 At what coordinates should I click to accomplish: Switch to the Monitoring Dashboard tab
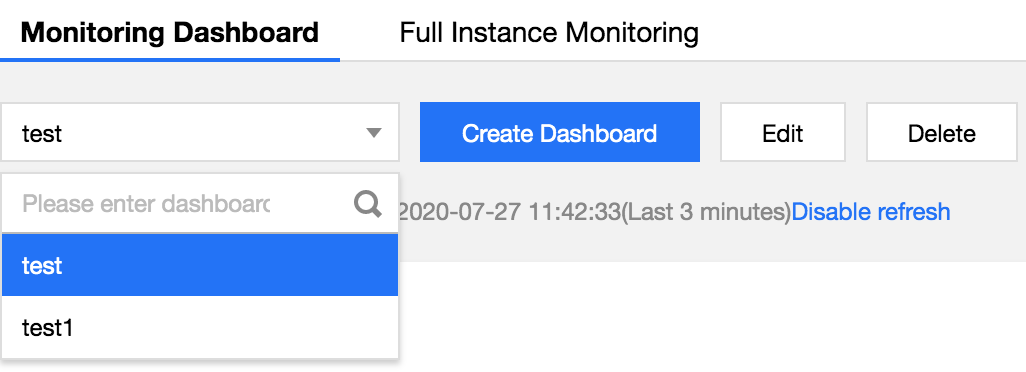tap(169, 32)
